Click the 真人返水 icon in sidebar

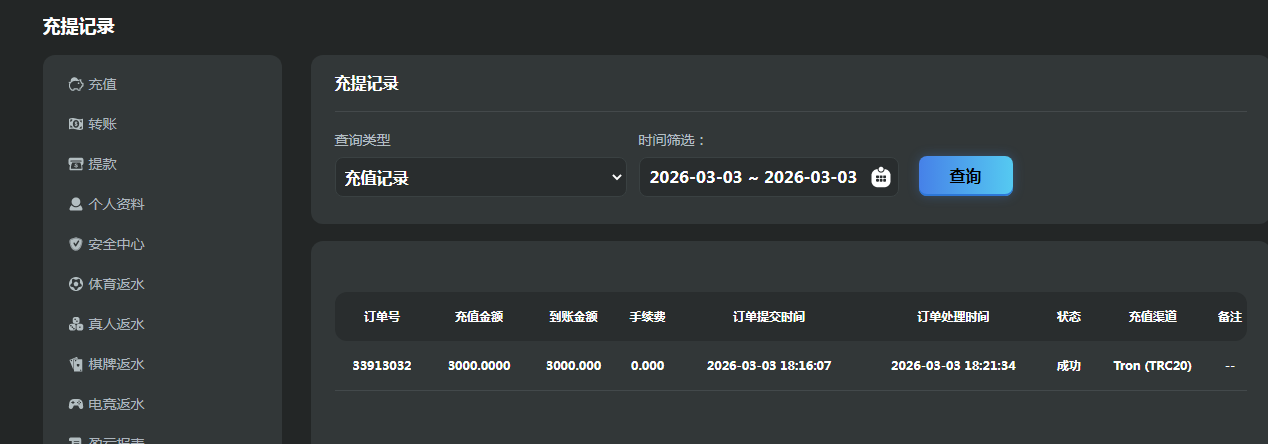tap(75, 324)
